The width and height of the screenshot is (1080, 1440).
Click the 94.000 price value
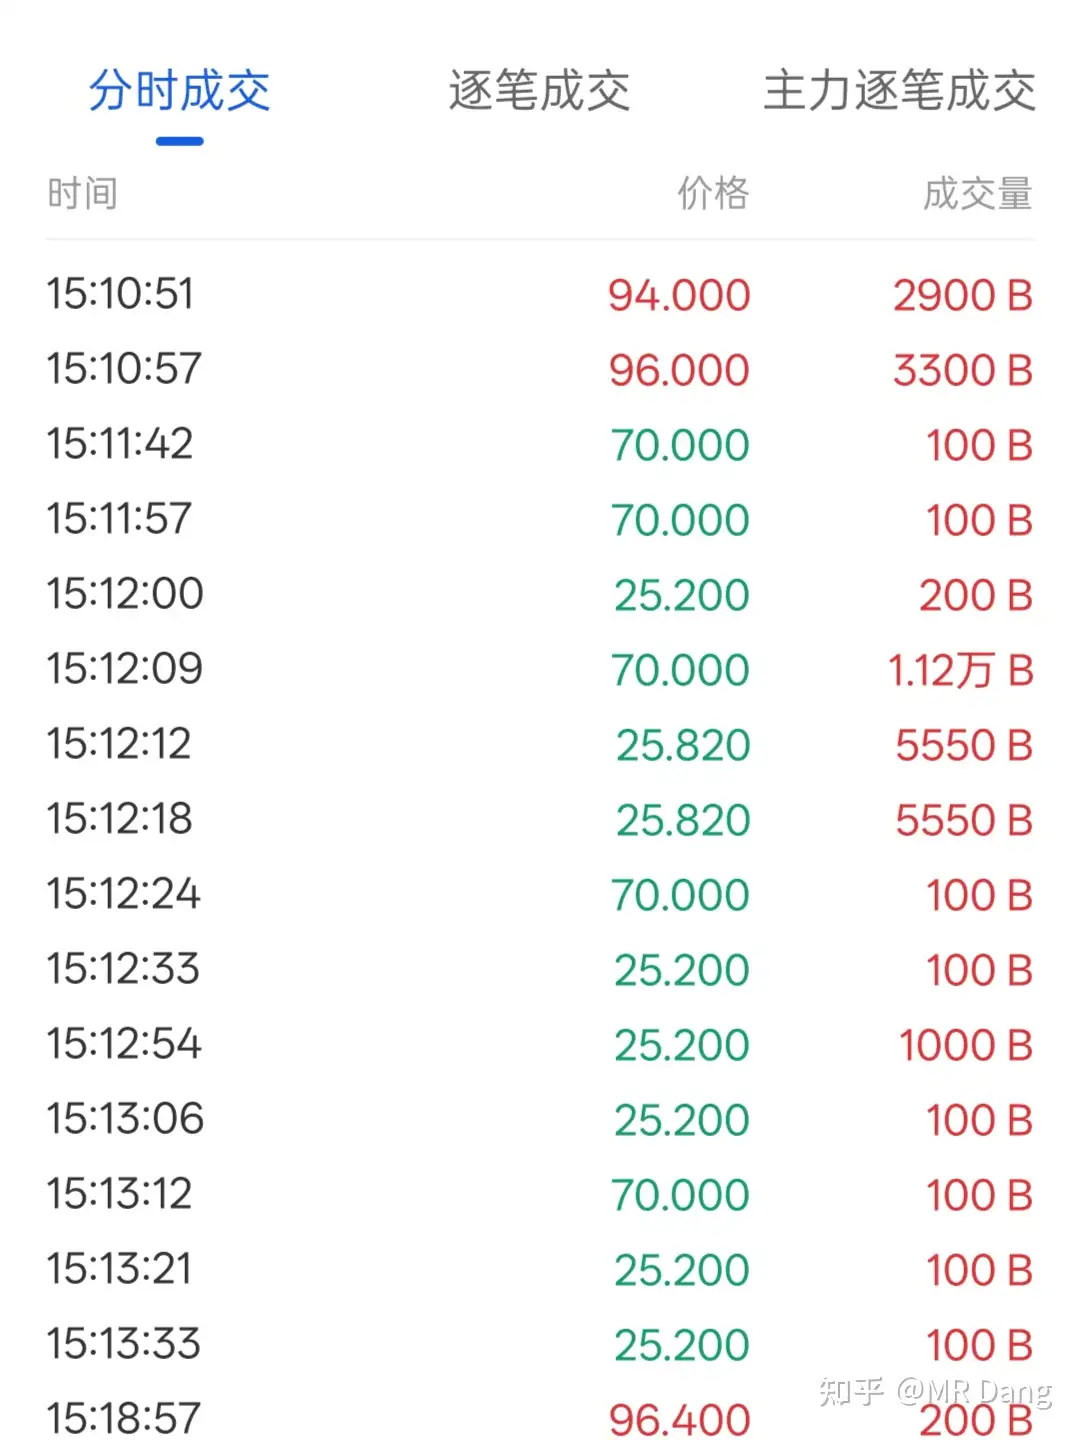[679, 295]
